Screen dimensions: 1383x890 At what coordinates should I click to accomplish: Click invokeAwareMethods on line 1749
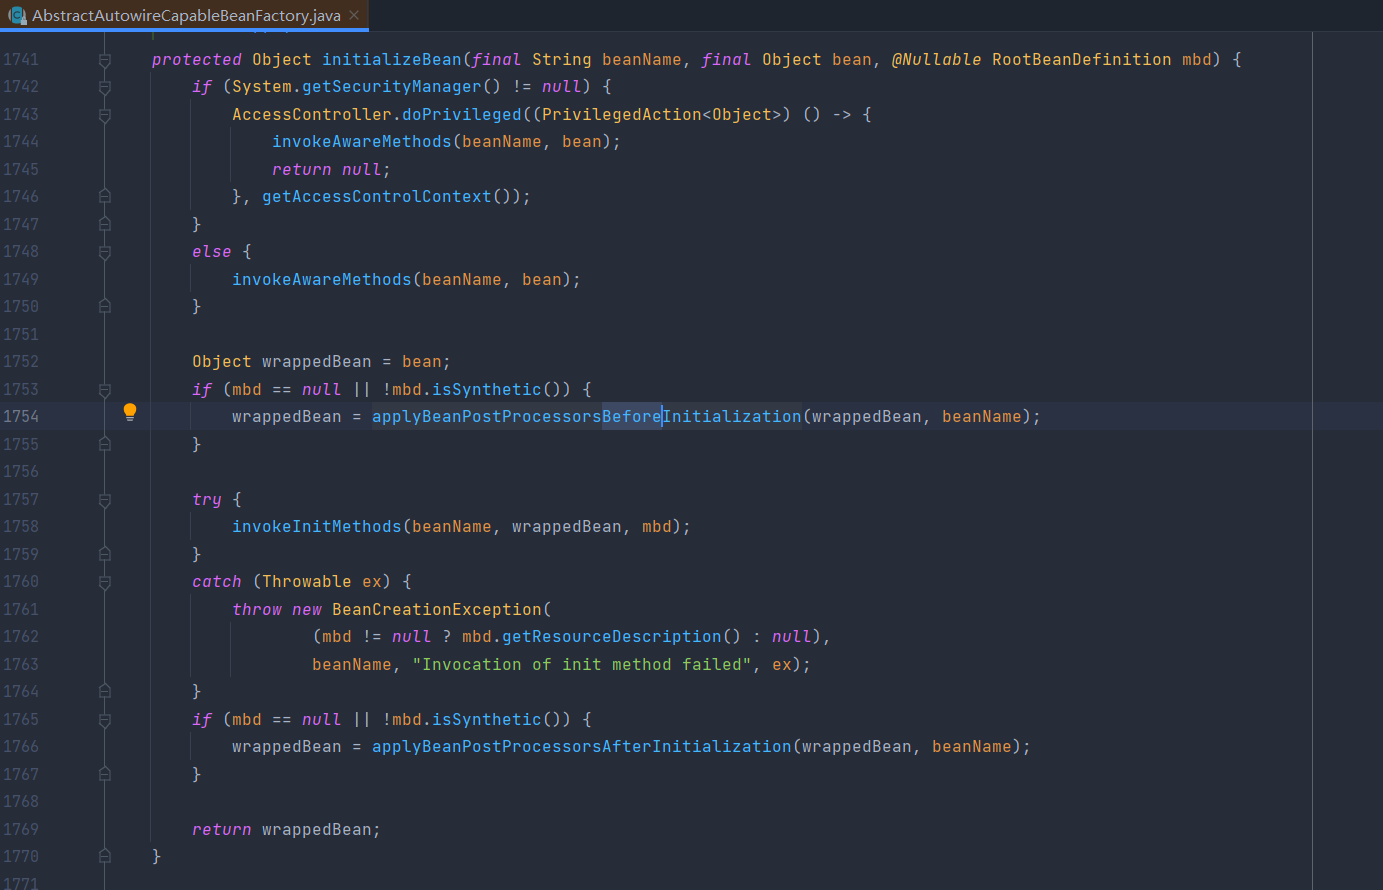[x=322, y=280]
